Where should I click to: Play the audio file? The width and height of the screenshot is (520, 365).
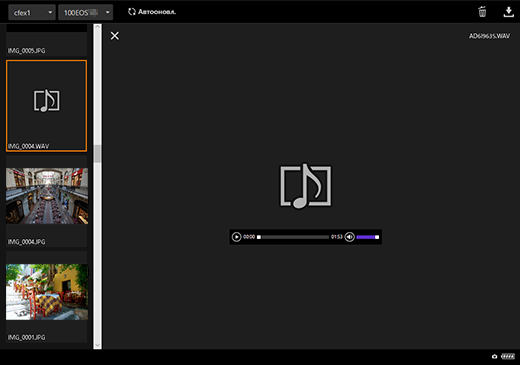(x=236, y=237)
